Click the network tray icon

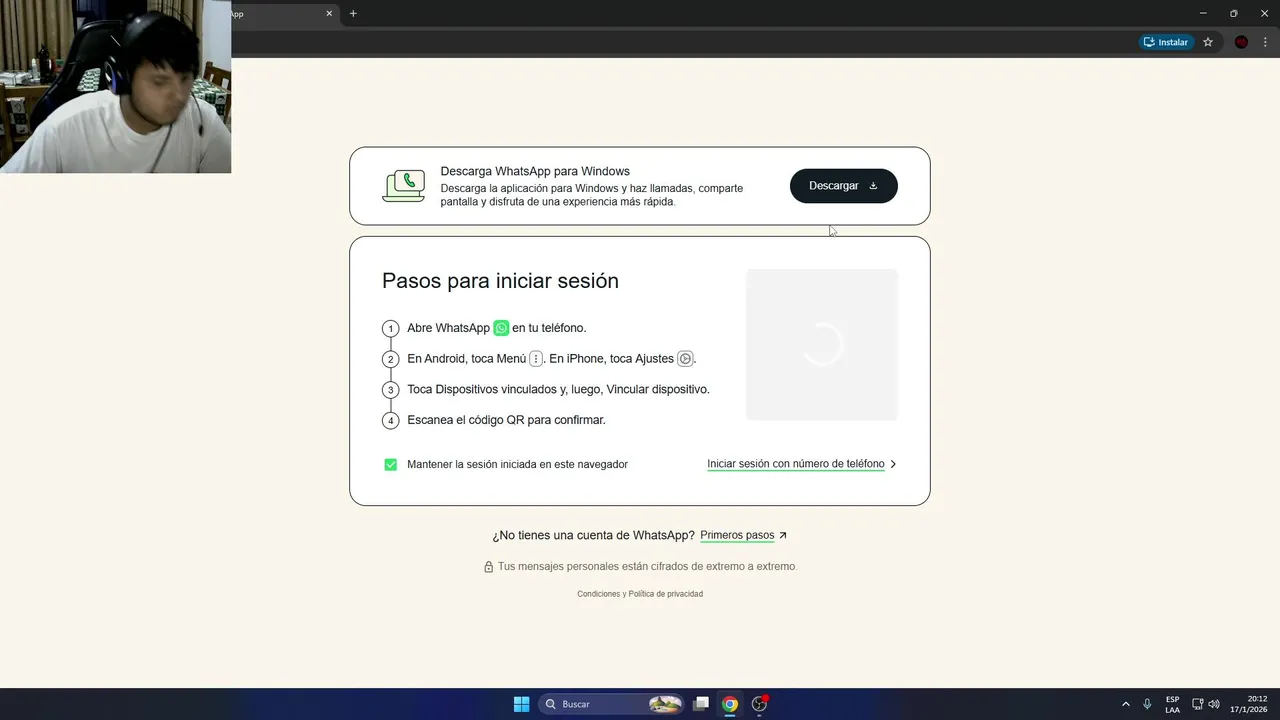click(1197, 704)
